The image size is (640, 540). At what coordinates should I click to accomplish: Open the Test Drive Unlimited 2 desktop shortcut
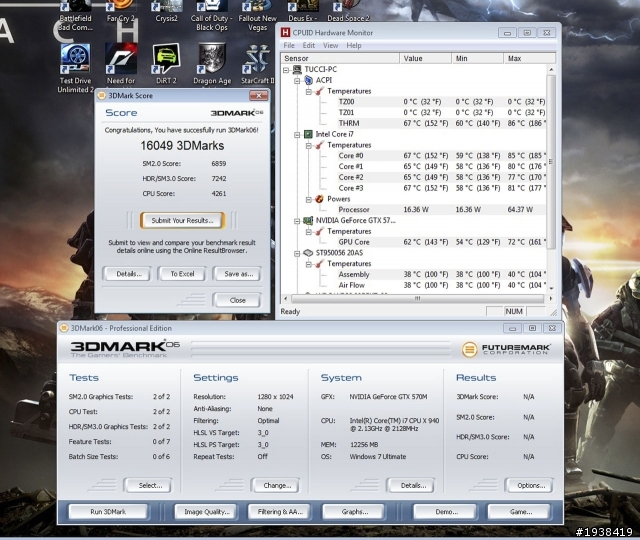tap(76, 68)
